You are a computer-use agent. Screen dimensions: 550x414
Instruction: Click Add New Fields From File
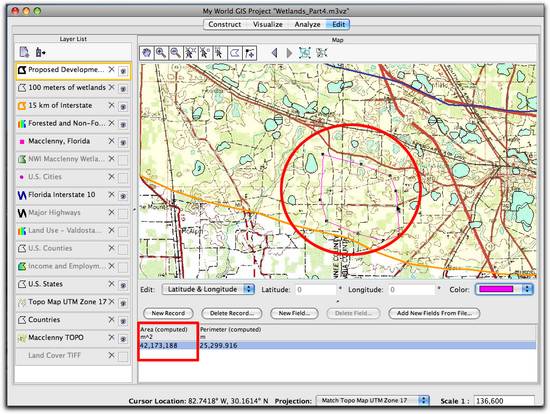pyautogui.click(x=434, y=313)
